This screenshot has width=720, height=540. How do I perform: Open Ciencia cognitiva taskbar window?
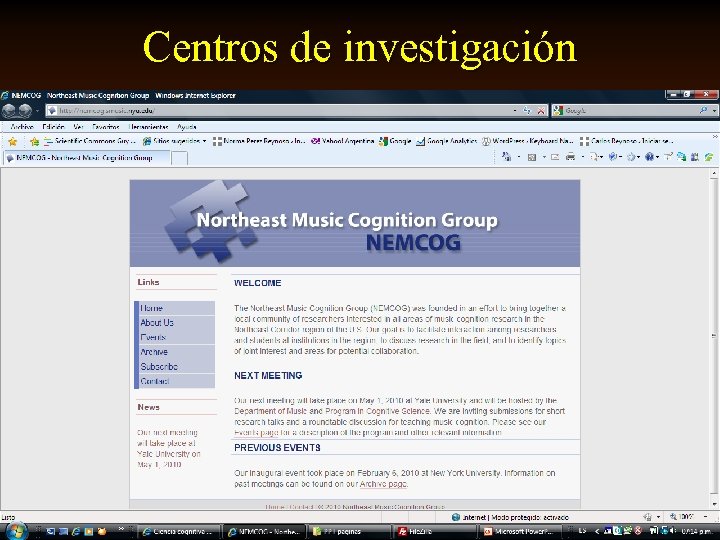[180, 531]
